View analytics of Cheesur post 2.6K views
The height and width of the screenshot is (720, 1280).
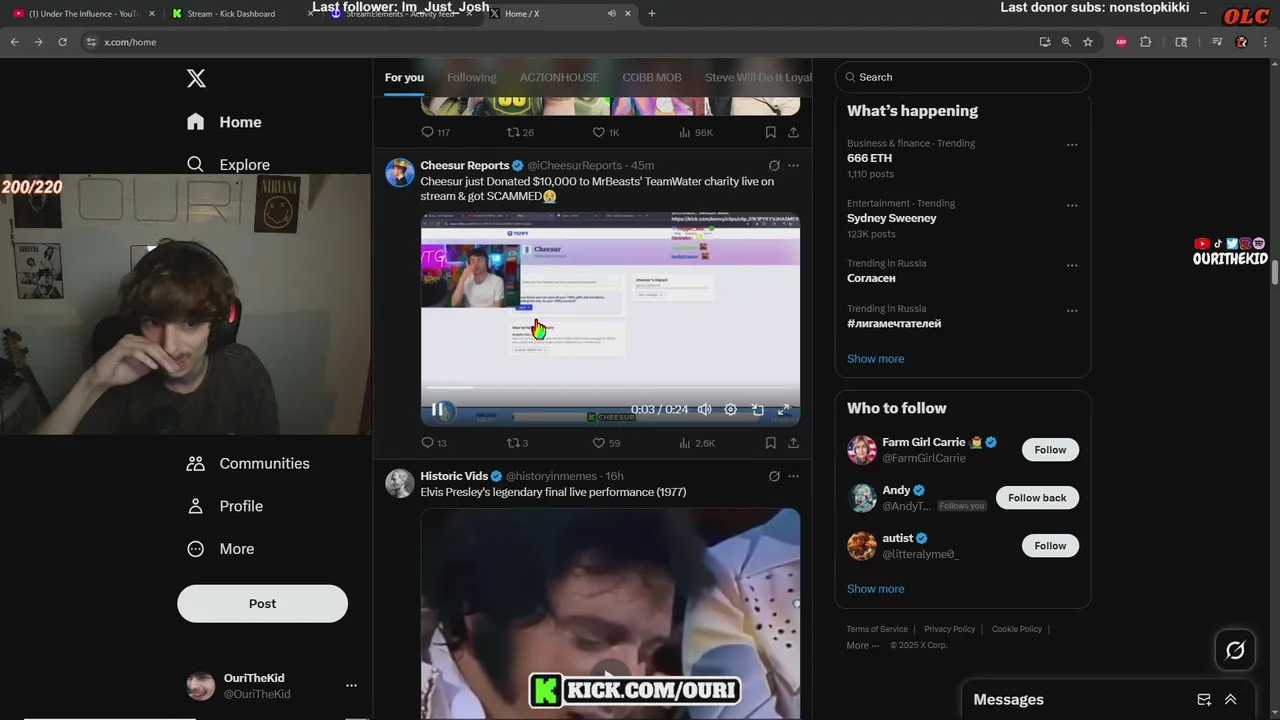pos(696,443)
